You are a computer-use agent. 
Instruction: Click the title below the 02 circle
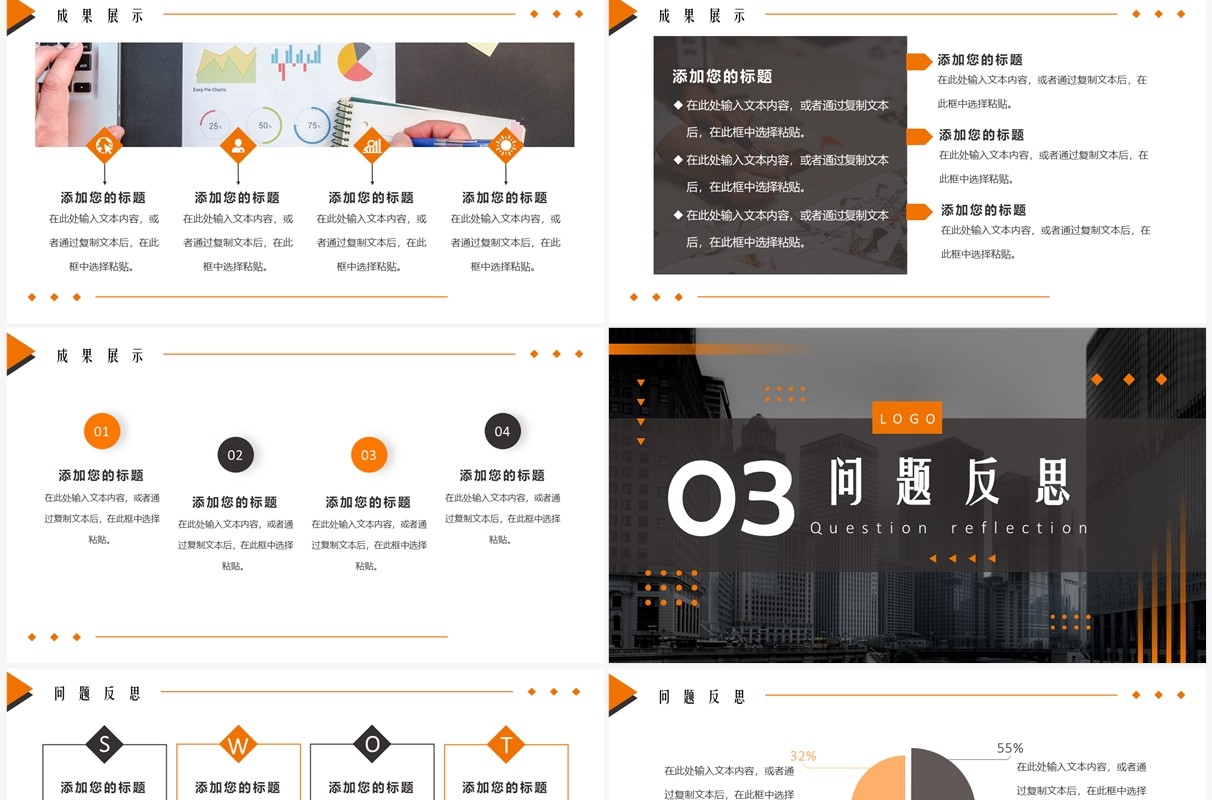[235, 502]
